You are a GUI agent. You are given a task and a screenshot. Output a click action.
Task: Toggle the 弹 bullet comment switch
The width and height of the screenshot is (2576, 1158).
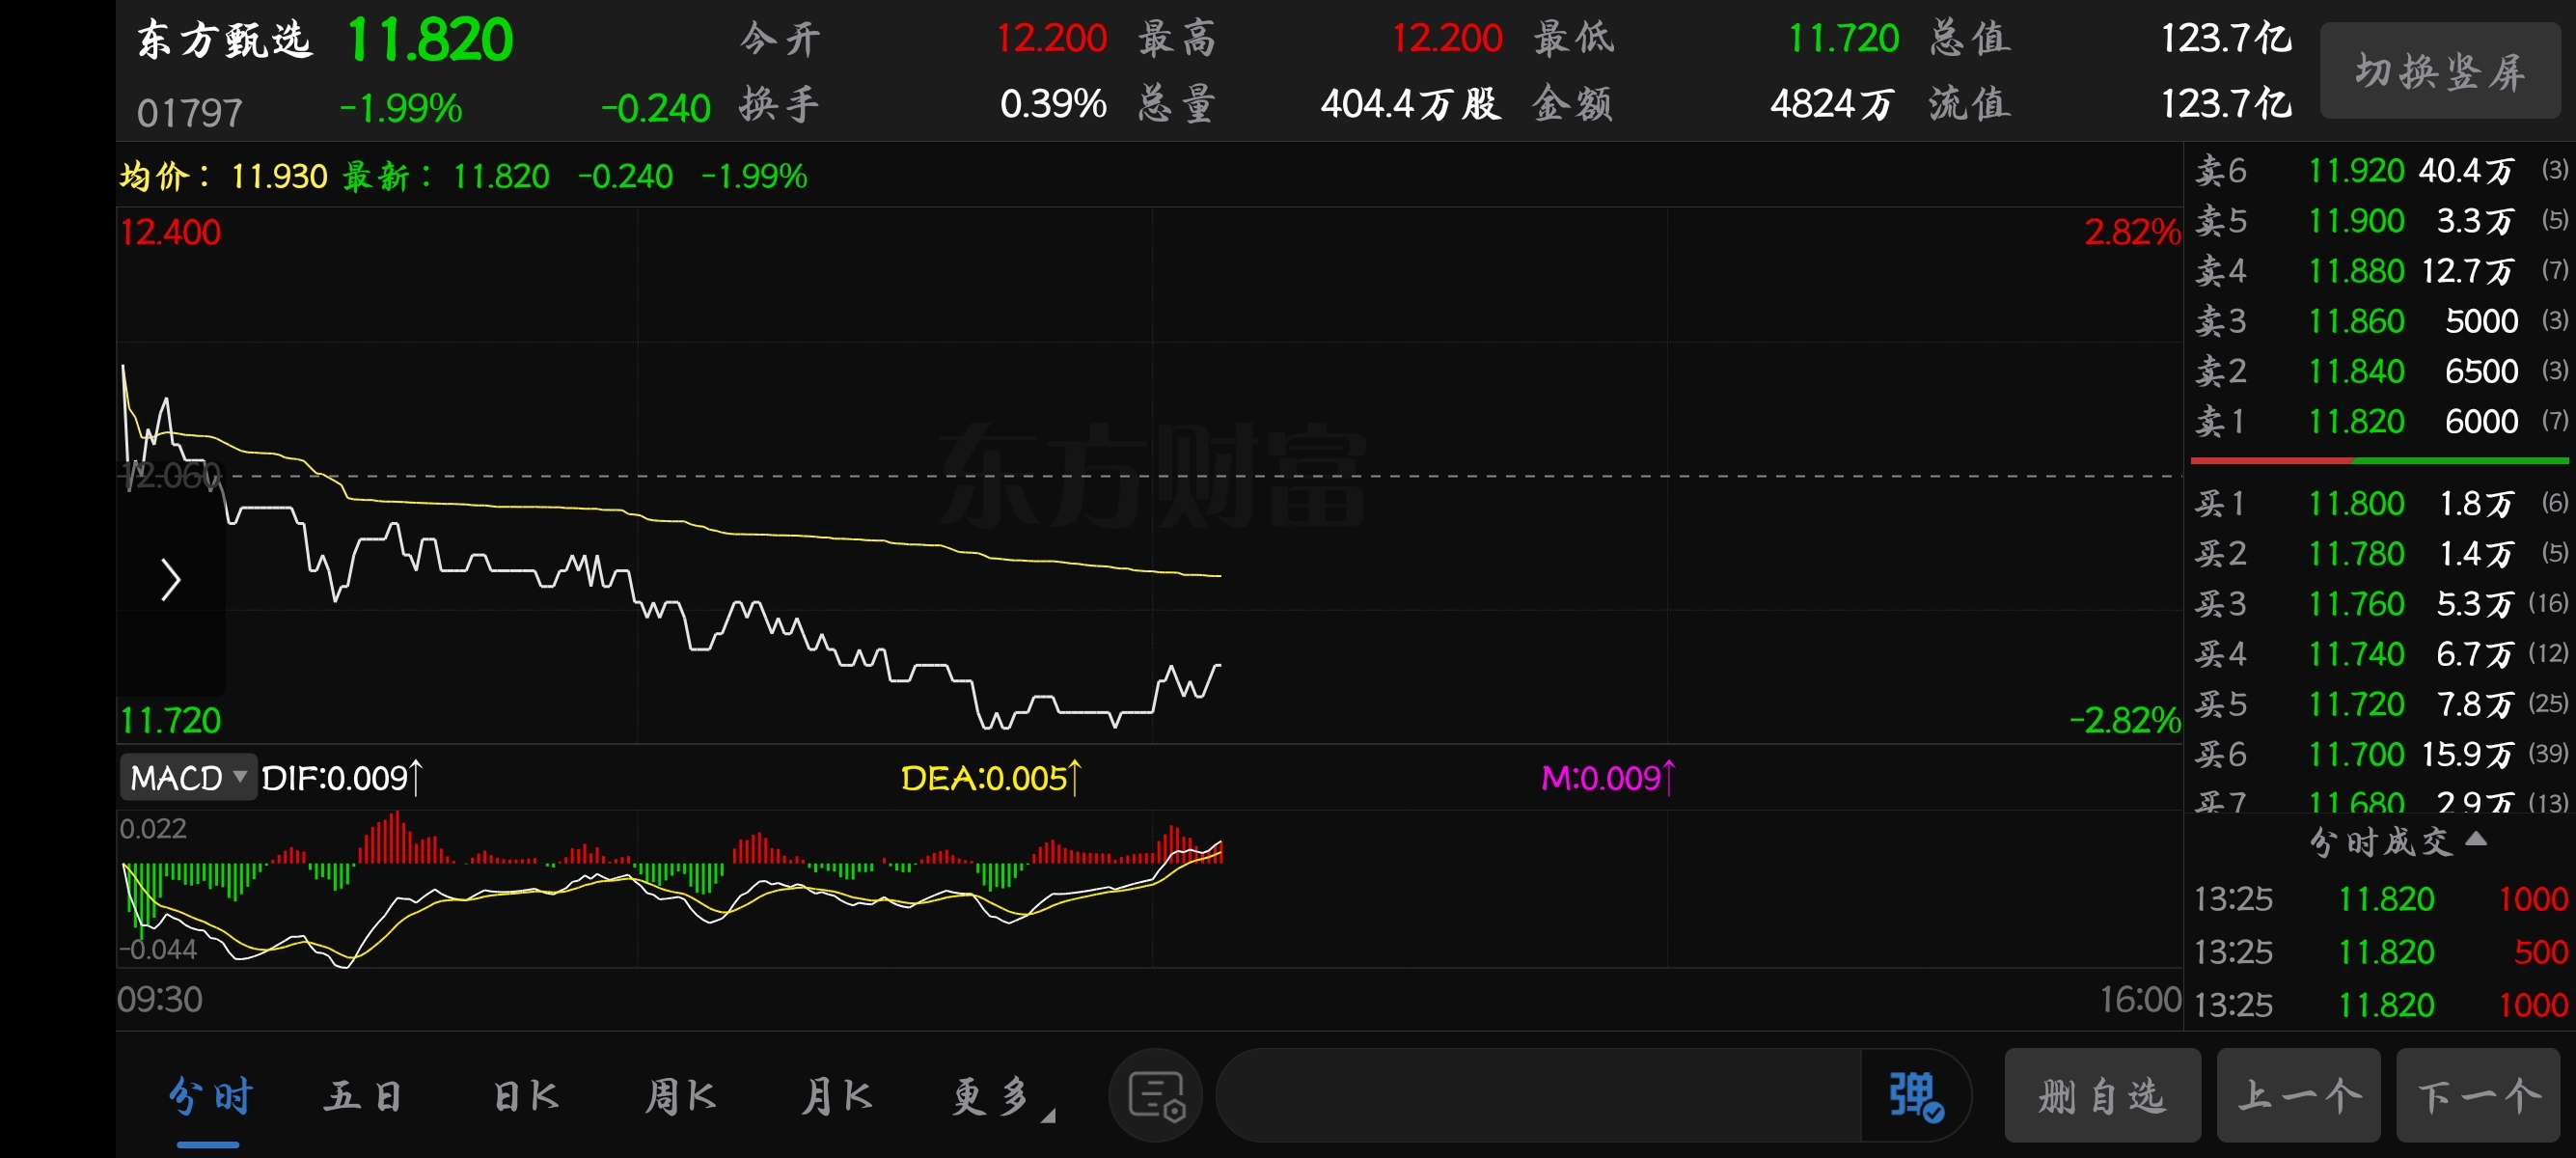pyautogui.click(x=1915, y=1096)
